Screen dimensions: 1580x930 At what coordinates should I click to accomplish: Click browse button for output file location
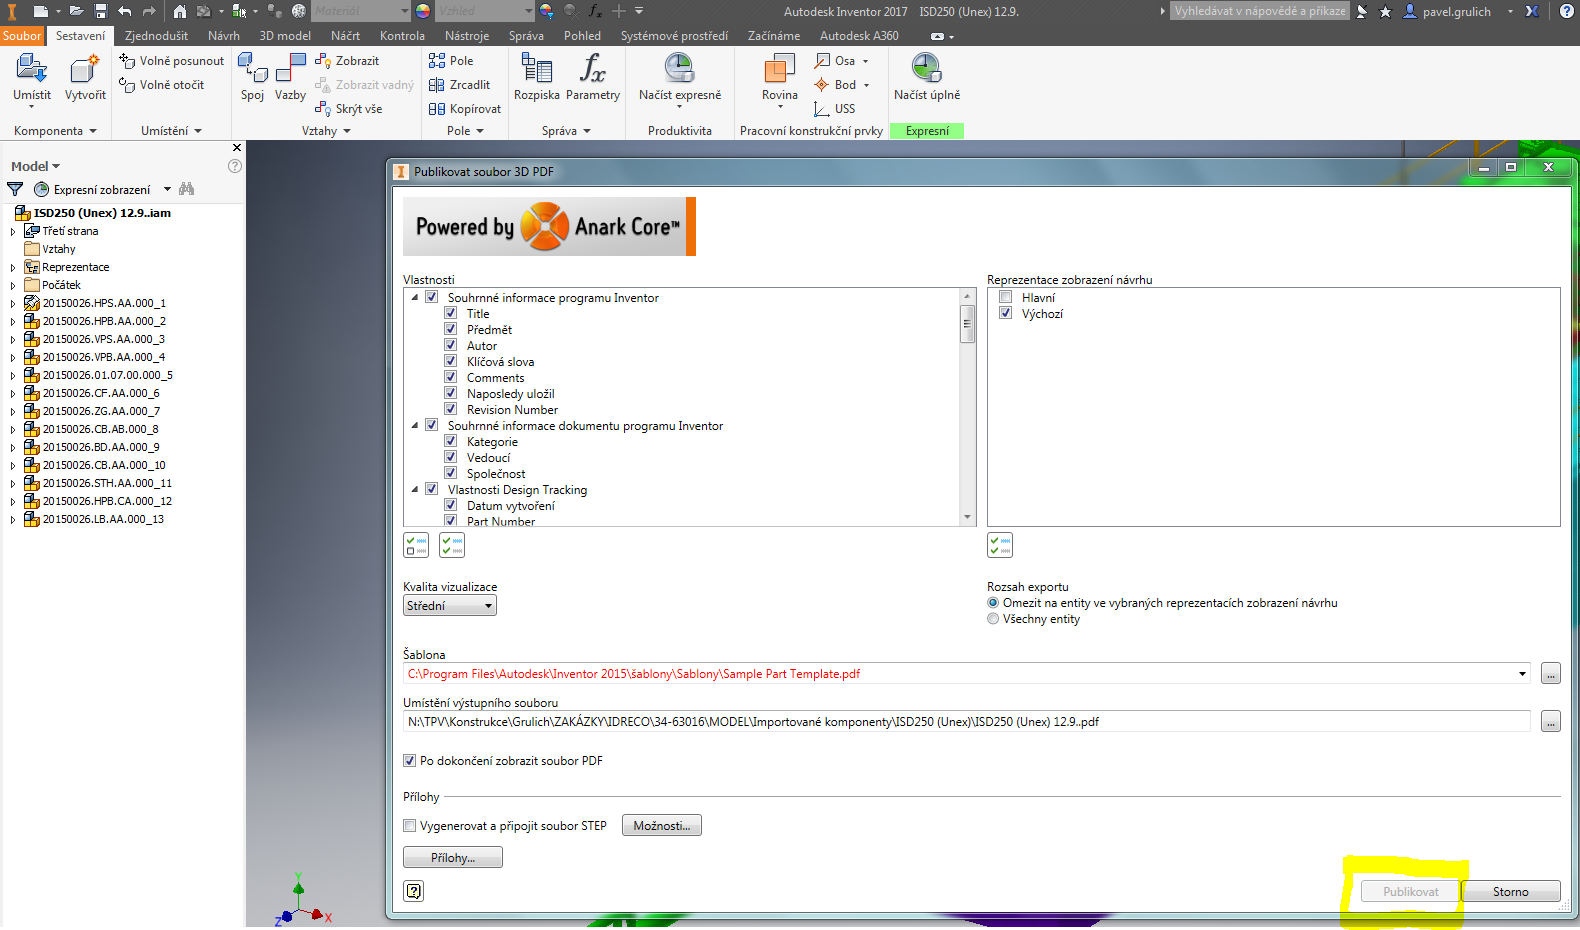click(x=1550, y=722)
